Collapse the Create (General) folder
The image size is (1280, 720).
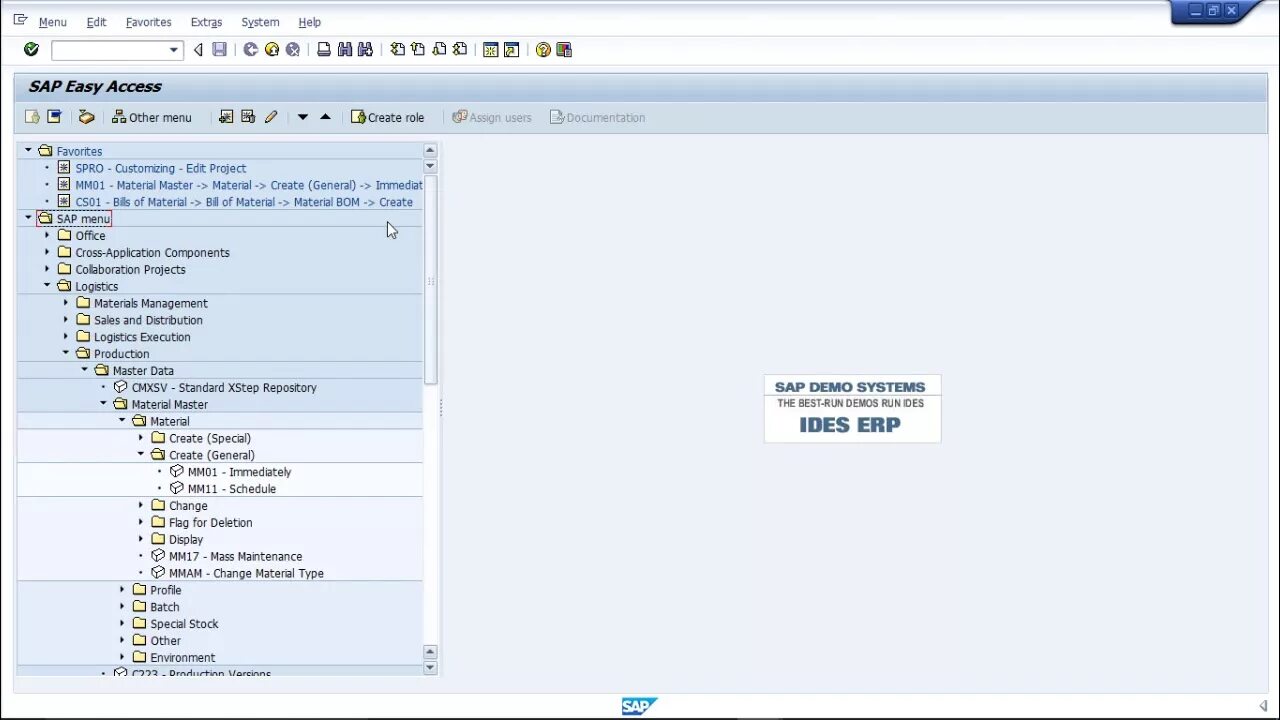point(141,454)
